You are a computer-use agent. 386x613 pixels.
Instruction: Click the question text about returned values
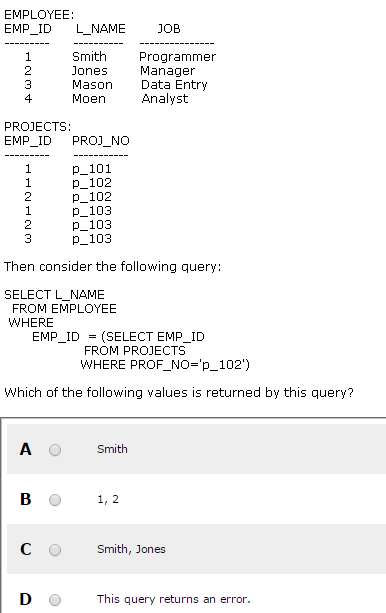[x=179, y=392]
